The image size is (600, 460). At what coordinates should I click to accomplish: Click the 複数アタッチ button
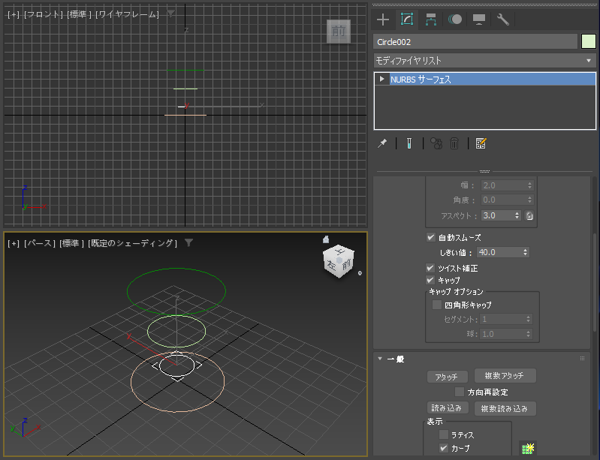coord(505,375)
